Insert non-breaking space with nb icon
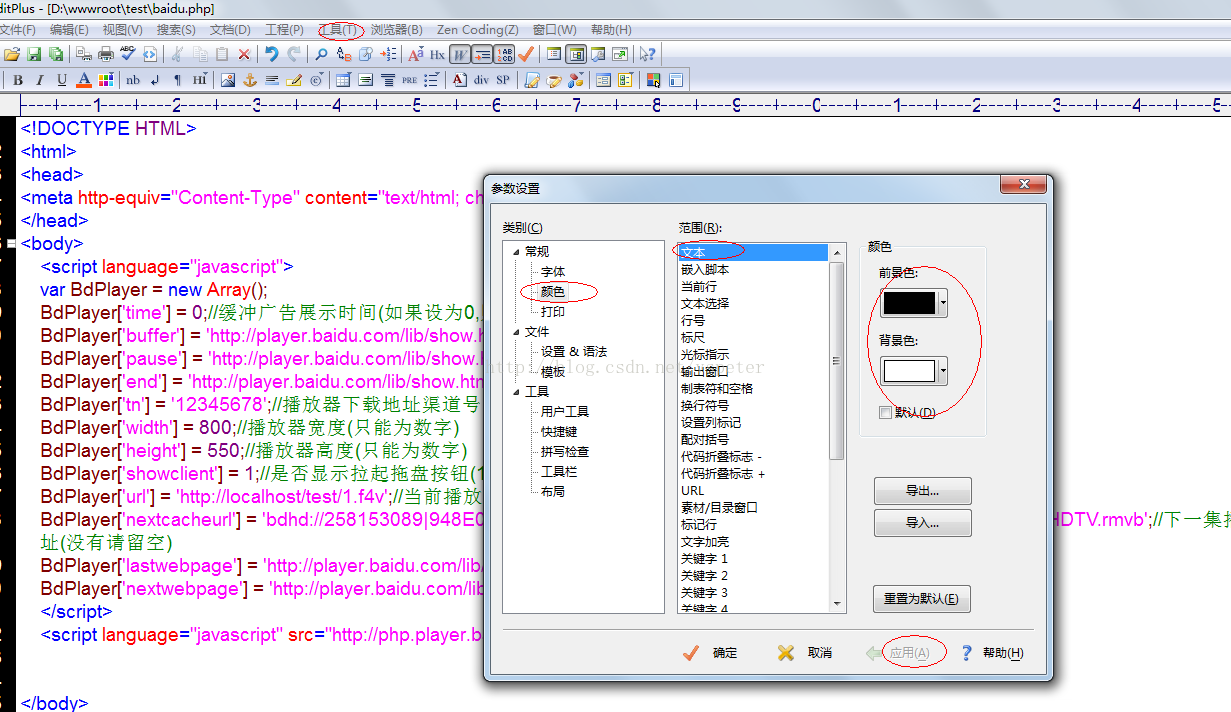This screenshot has width=1231, height=712. pyautogui.click(x=133, y=80)
